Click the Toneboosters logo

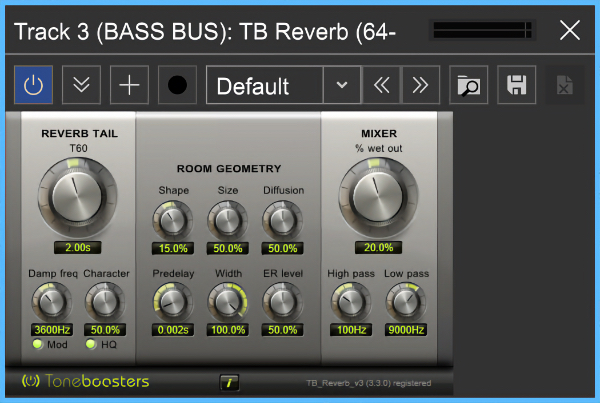click(x=85, y=381)
